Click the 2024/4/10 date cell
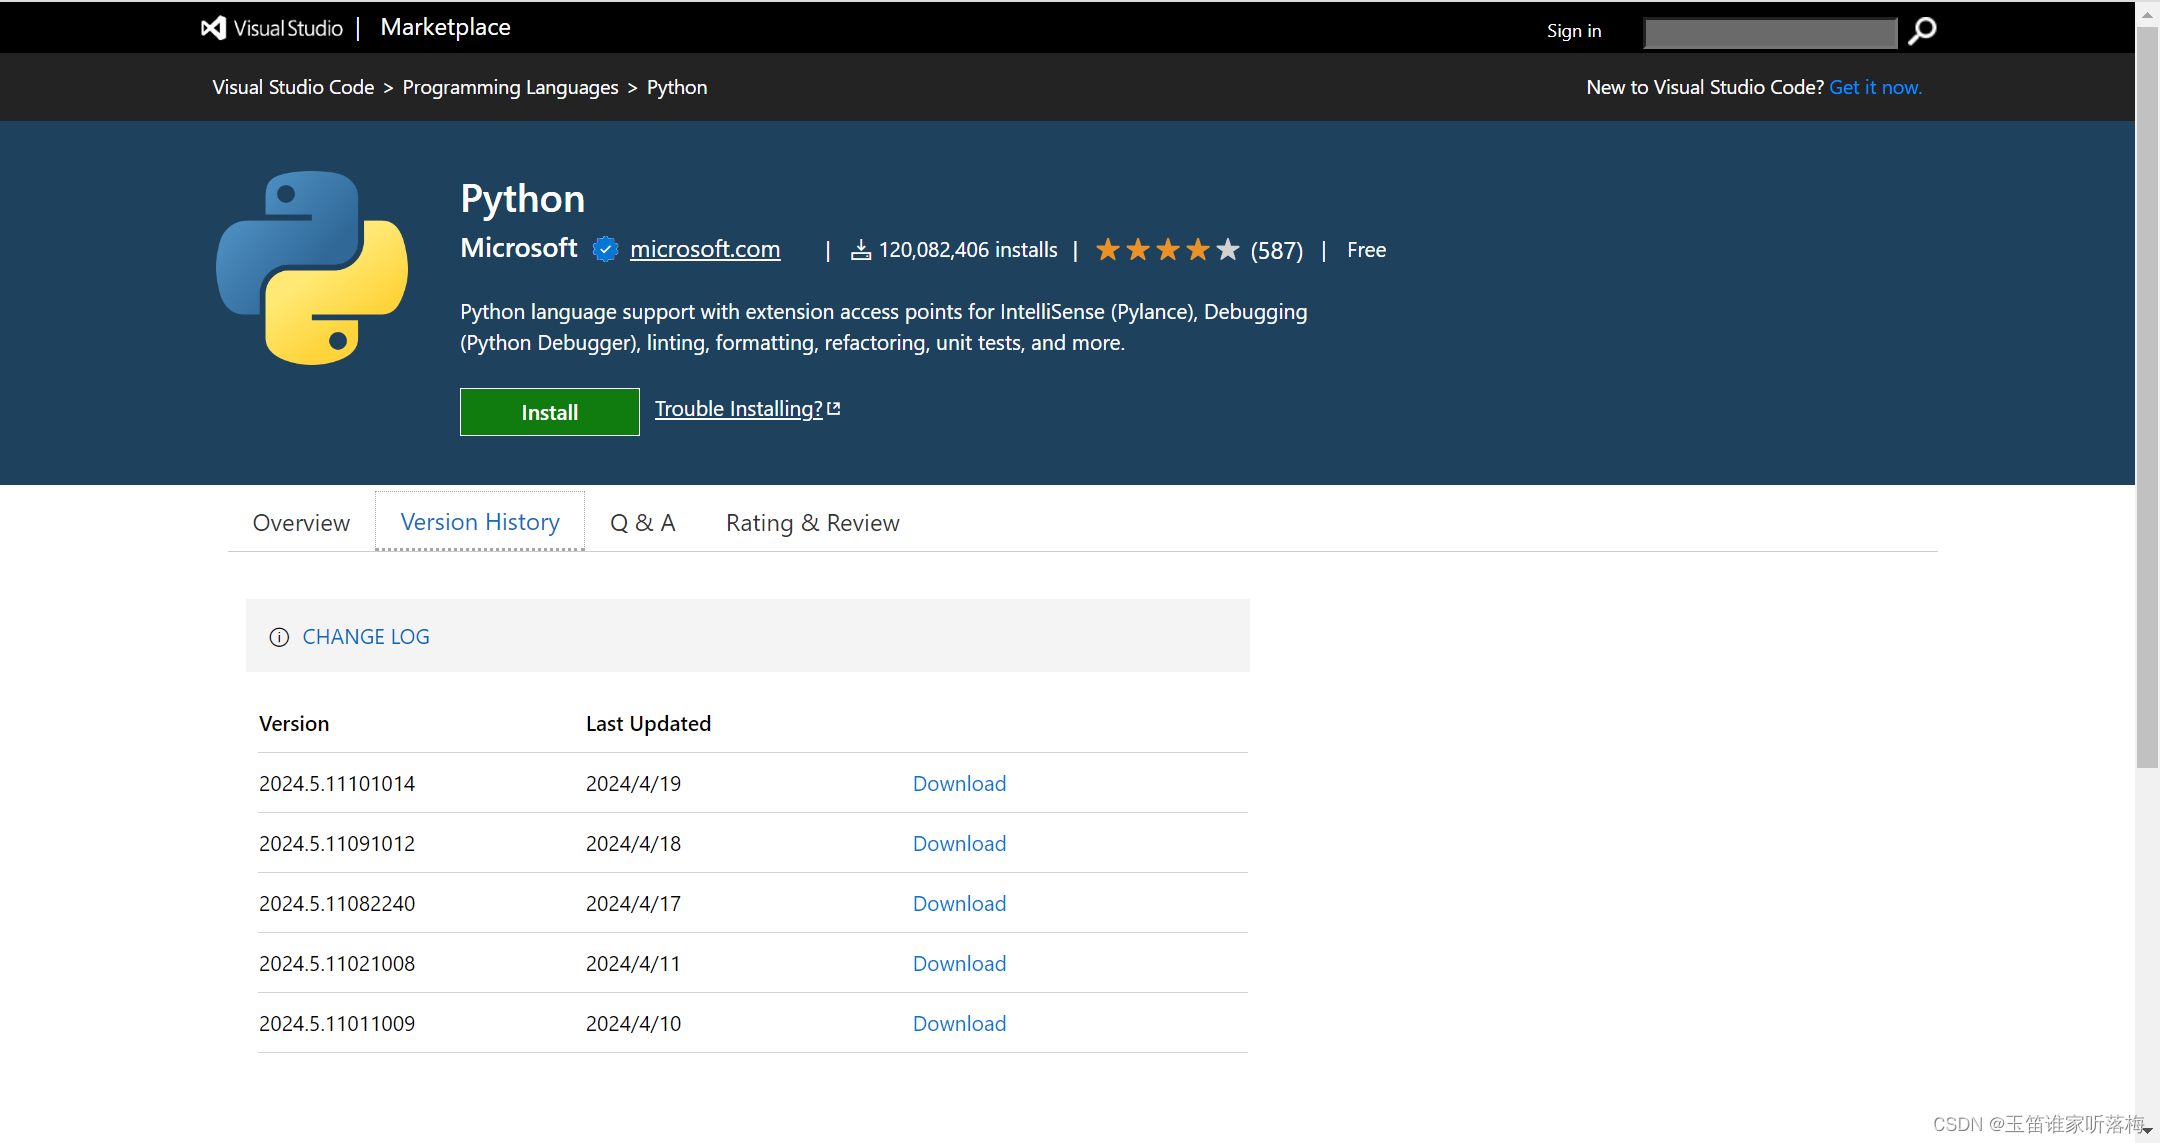Image resolution: width=2160 pixels, height=1143 pixels. pyautogui.click(x=633, y=1023)
